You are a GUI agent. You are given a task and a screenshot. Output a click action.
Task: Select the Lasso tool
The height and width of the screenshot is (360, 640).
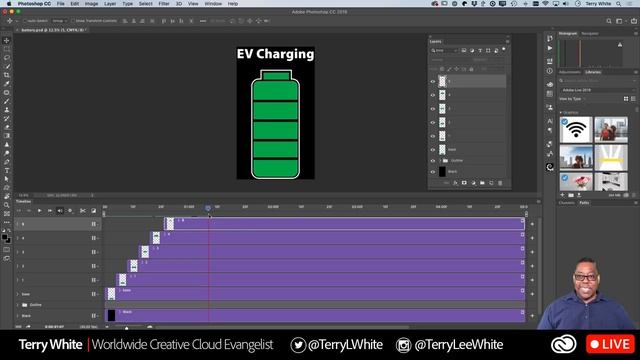pyautogui.click(x=7, y=58)
